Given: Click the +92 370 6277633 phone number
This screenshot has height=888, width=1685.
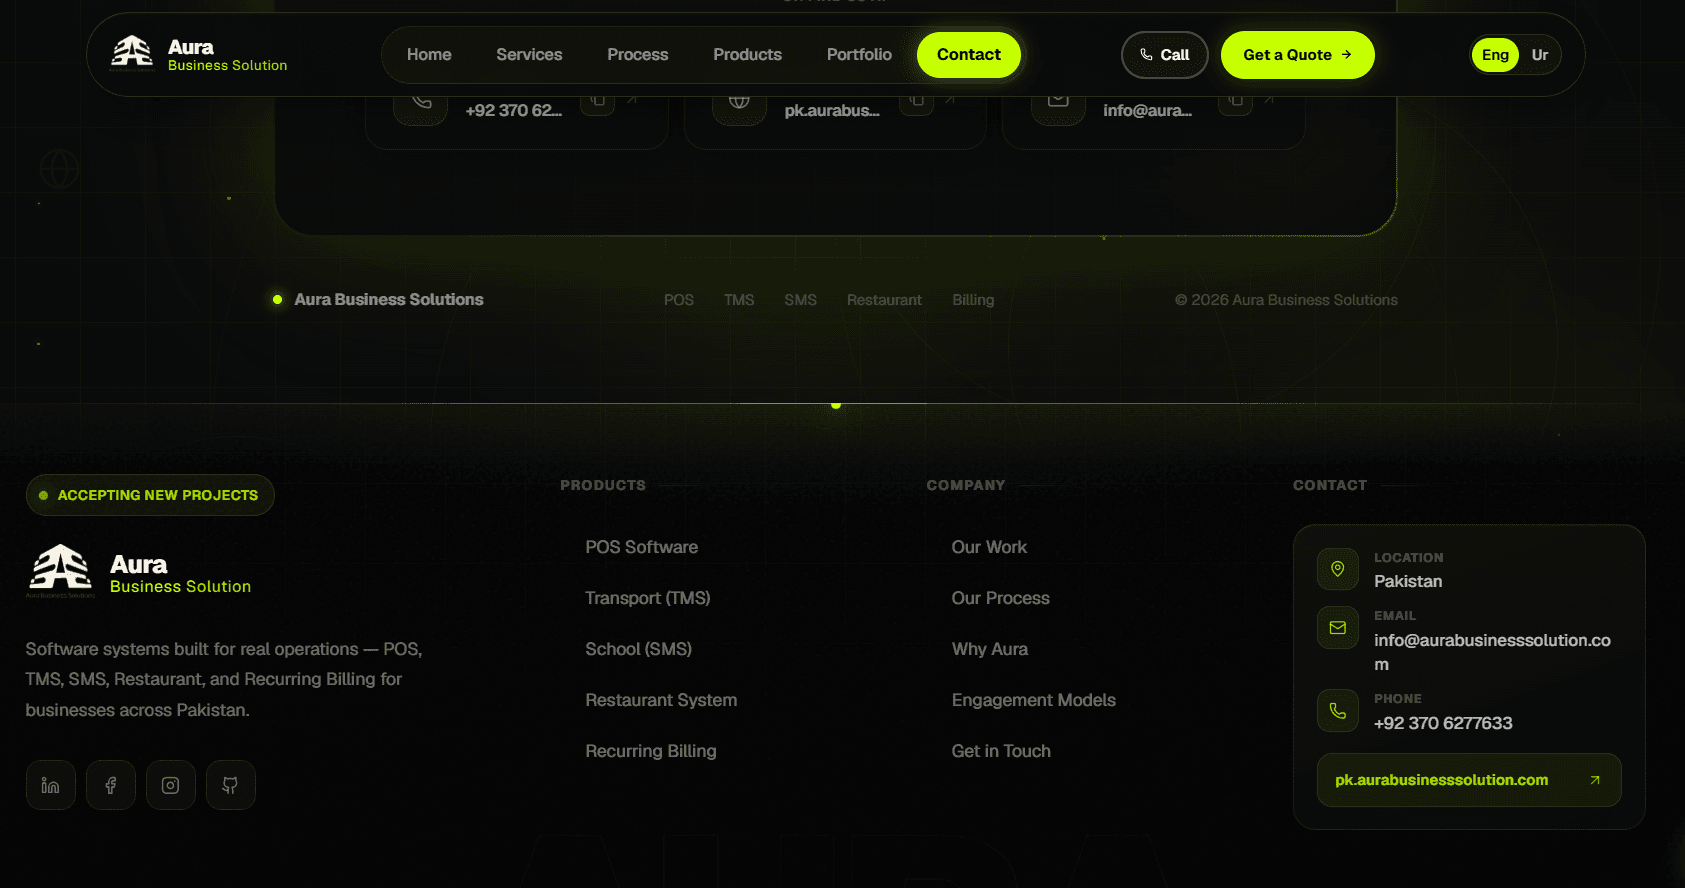Looking at the screenshot, I should (x=1443, y=723).
